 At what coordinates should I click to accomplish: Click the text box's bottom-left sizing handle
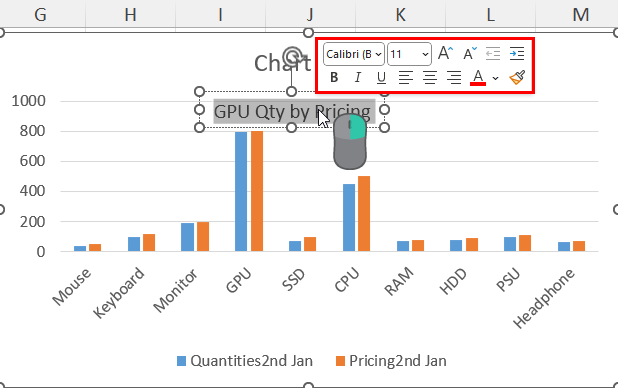pyautogui.click(x=199, y=127)
